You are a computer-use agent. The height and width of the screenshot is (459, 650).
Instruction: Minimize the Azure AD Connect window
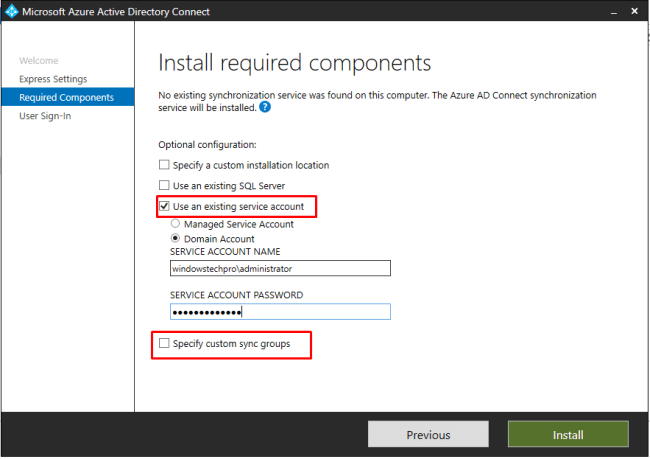(x=614, y=12)
